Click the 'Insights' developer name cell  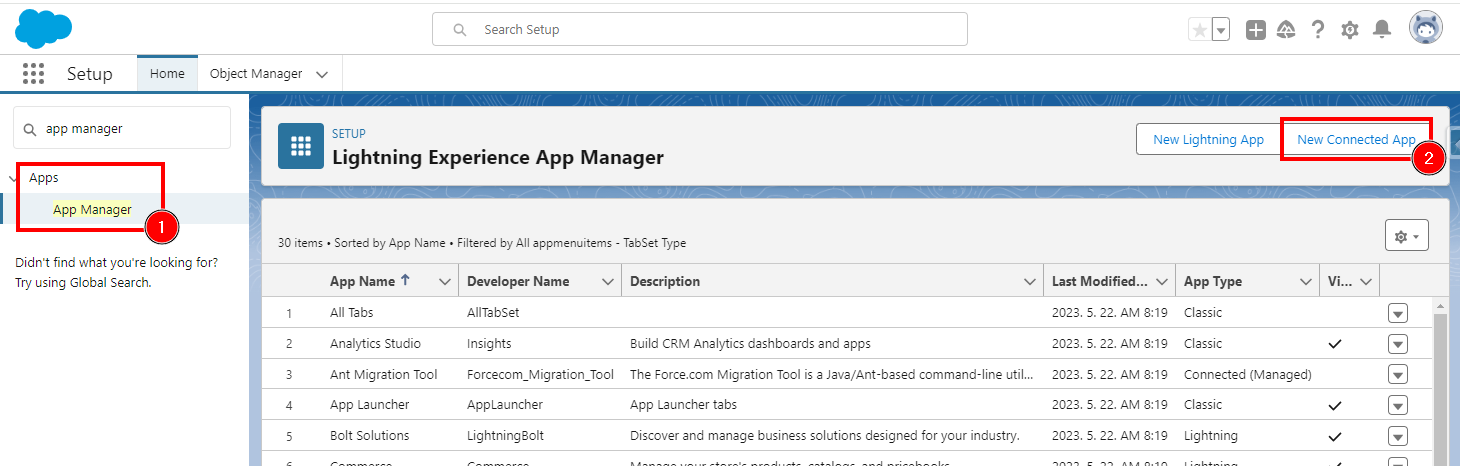tap(489, 343)
